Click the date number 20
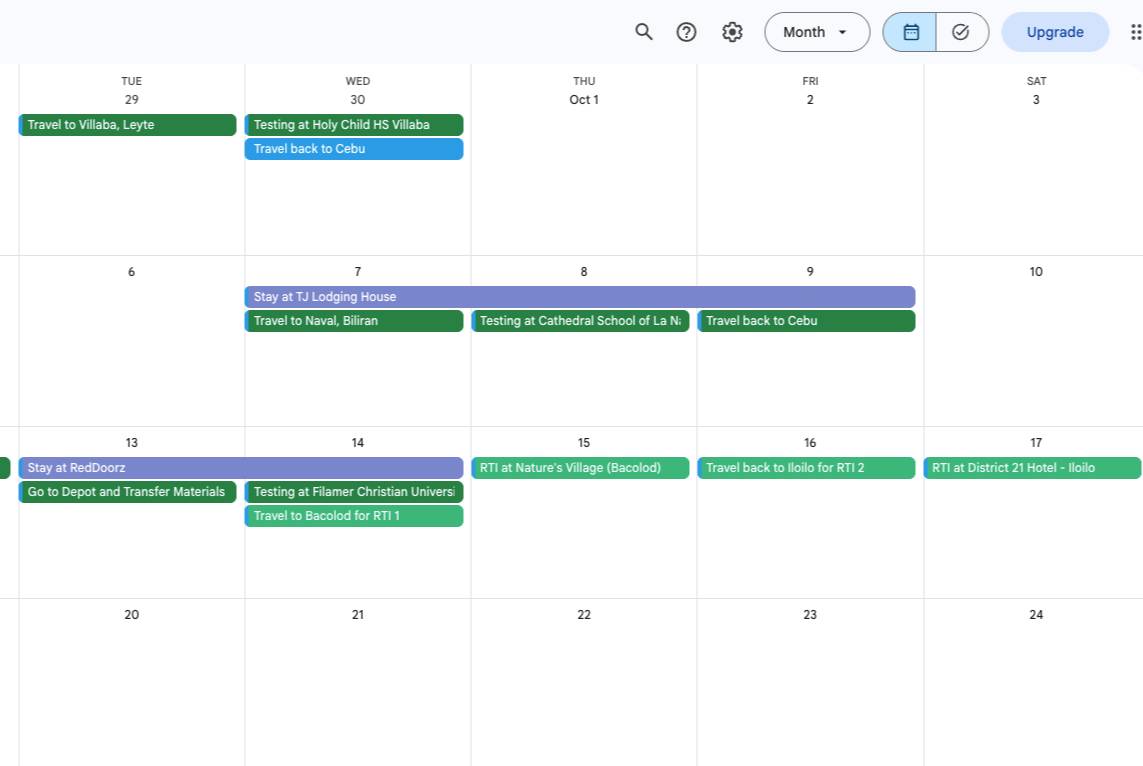The width and height of the screenshot is (1143, 766). click(131, 615)
